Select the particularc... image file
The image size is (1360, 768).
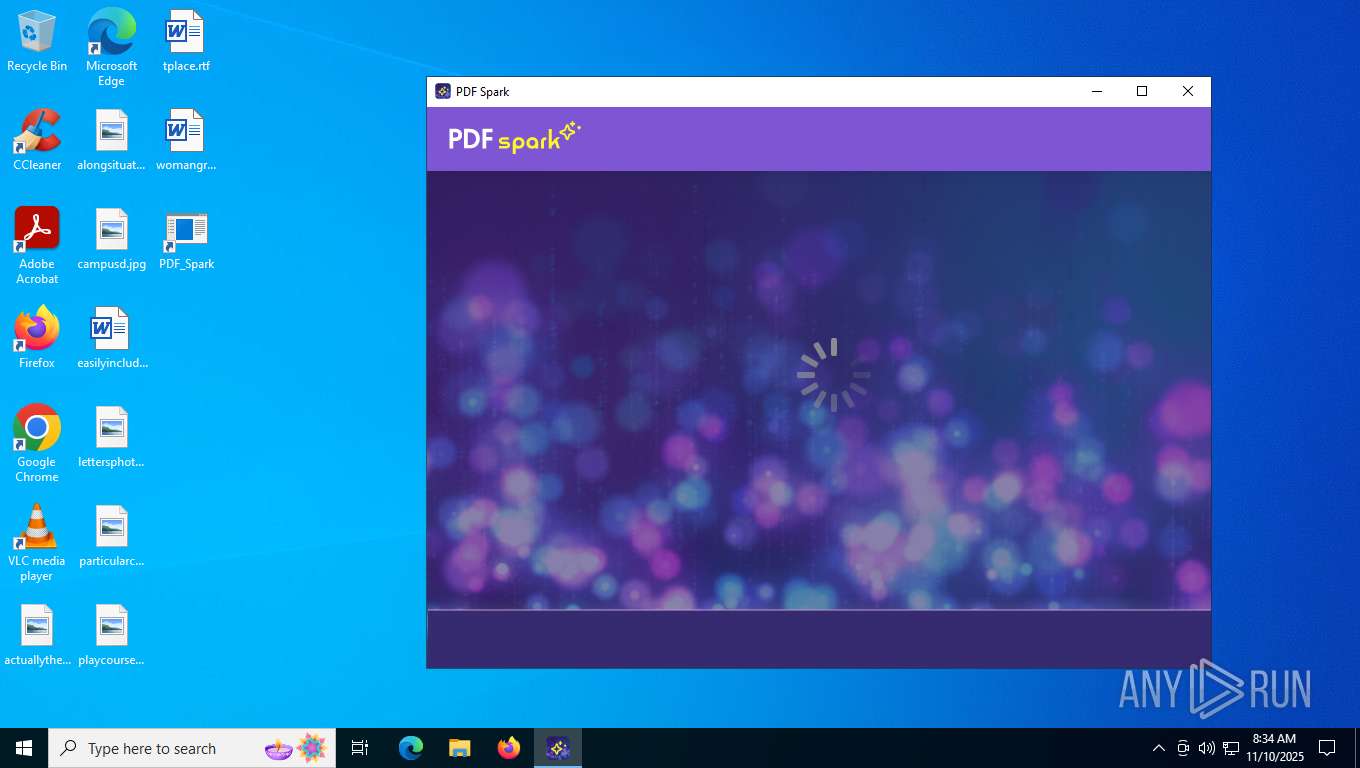pos(111,536)
